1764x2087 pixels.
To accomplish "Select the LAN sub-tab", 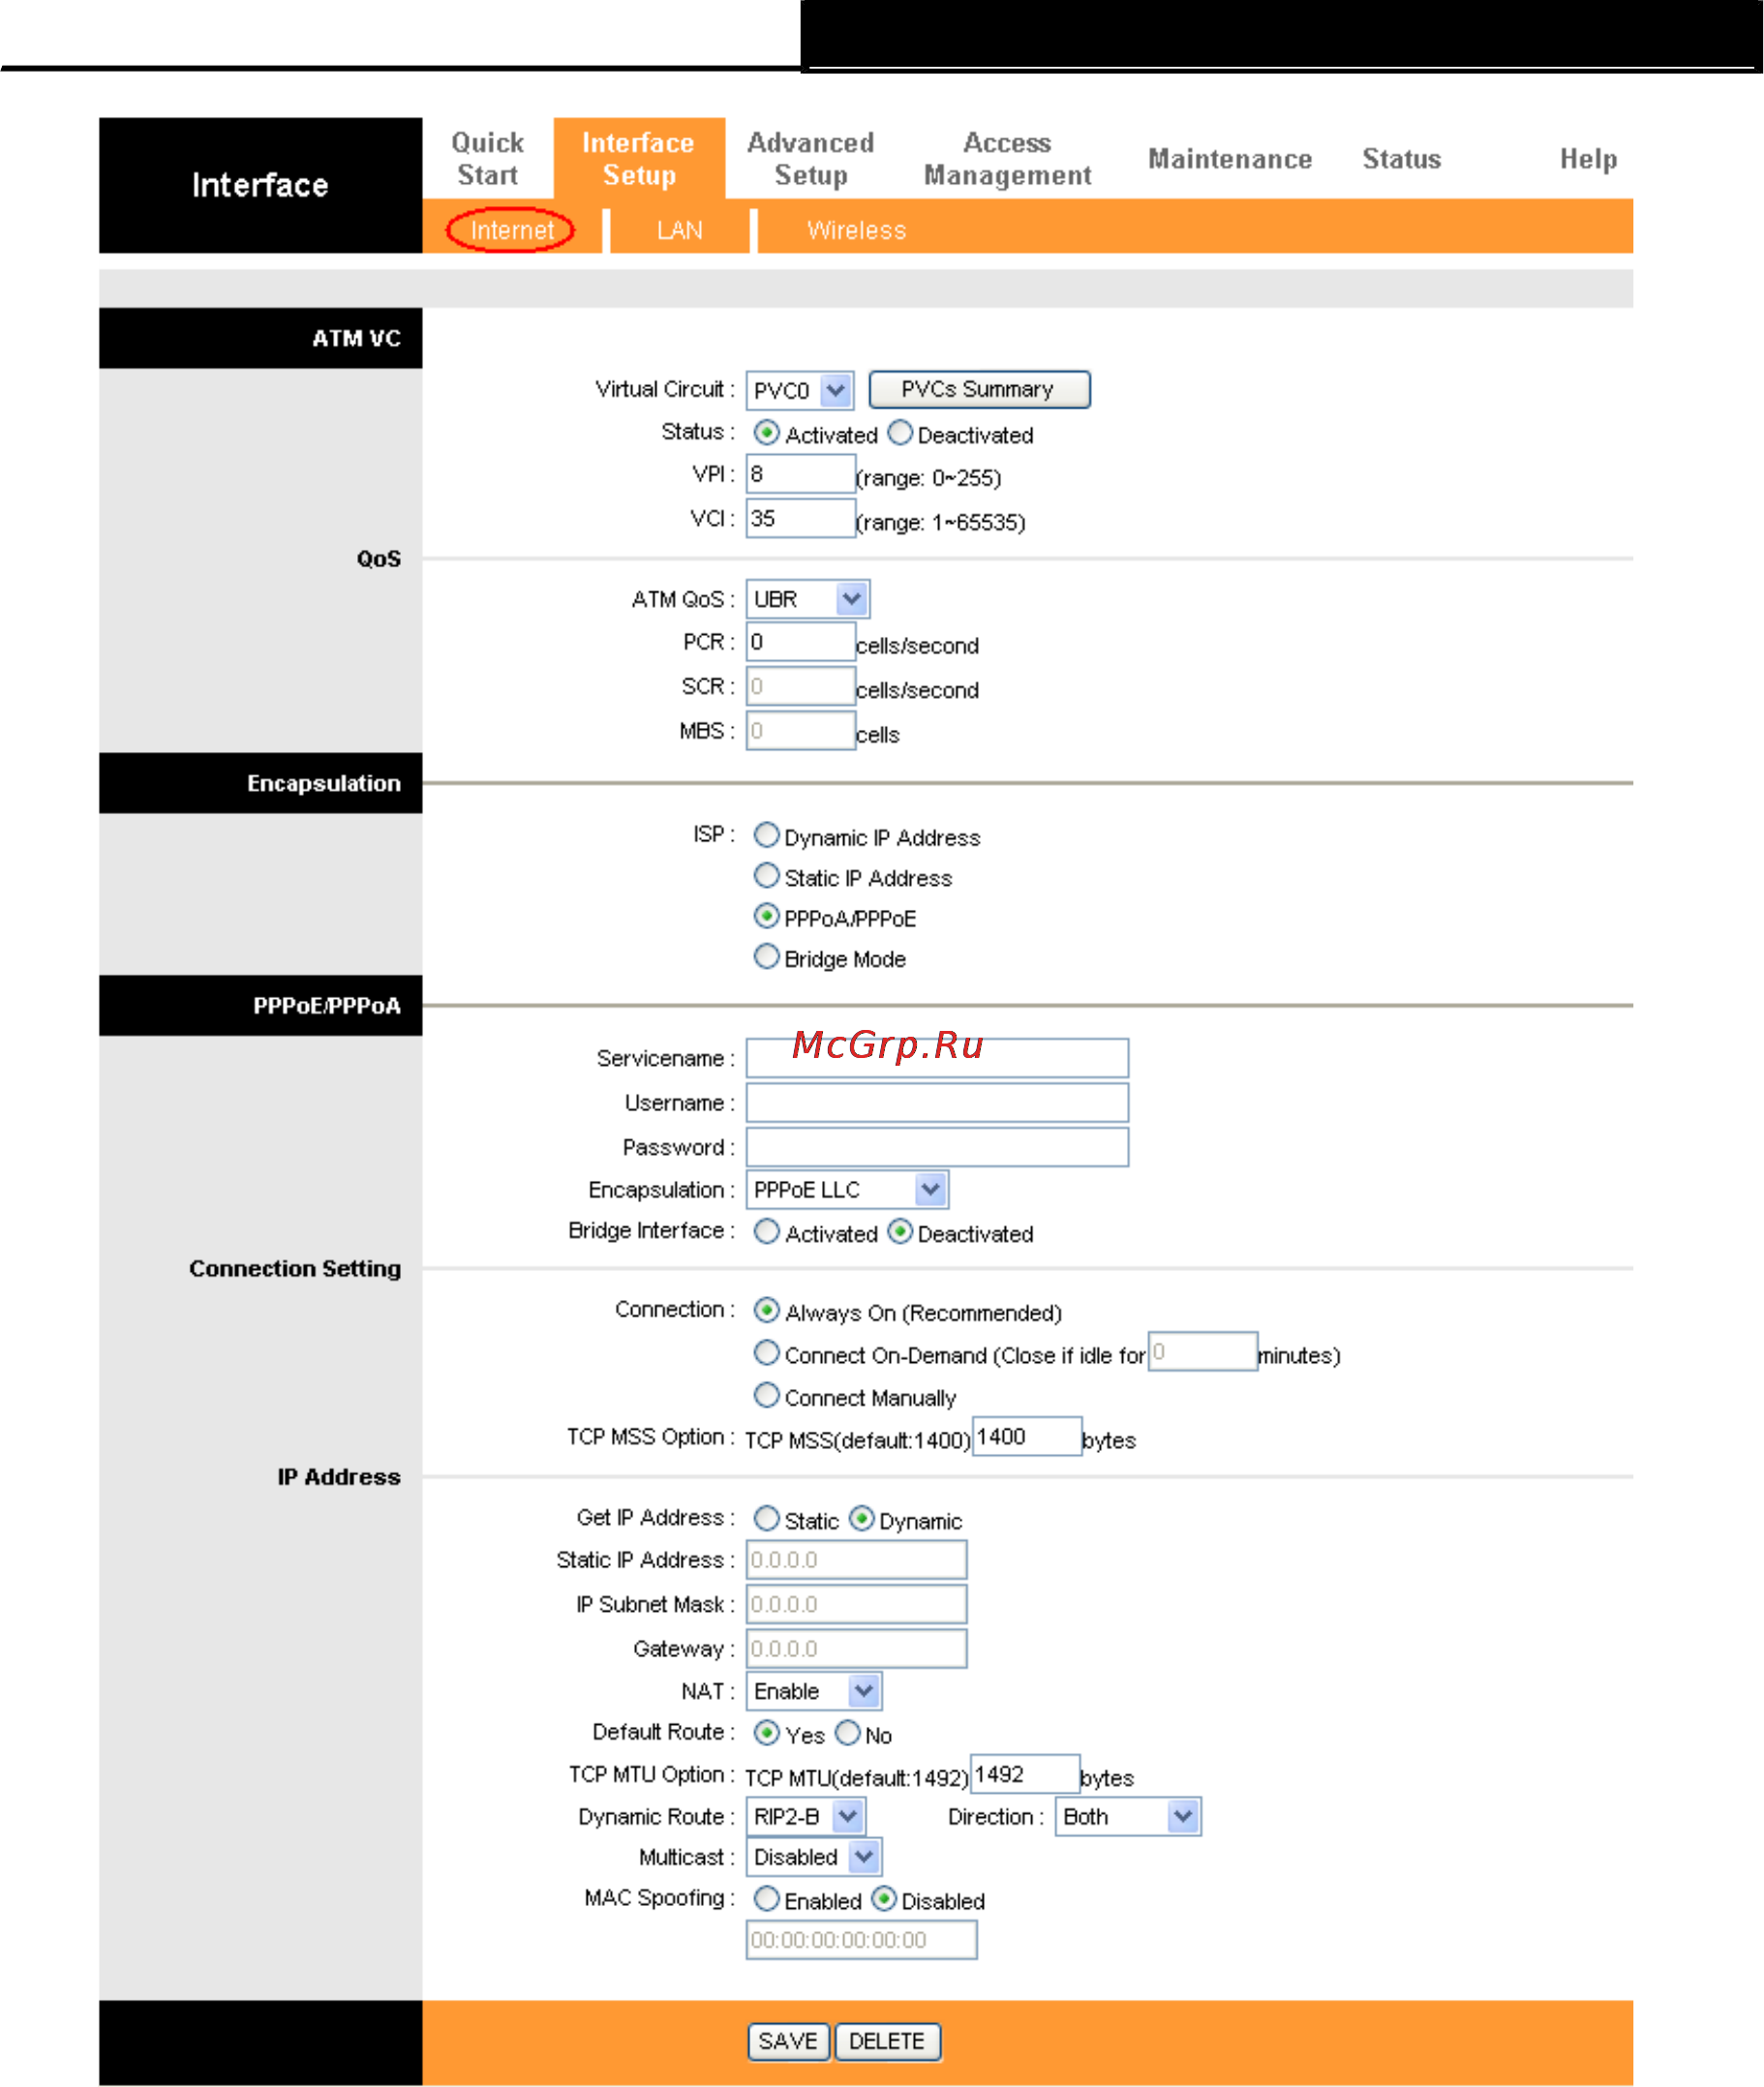I will tap(680, 230).
